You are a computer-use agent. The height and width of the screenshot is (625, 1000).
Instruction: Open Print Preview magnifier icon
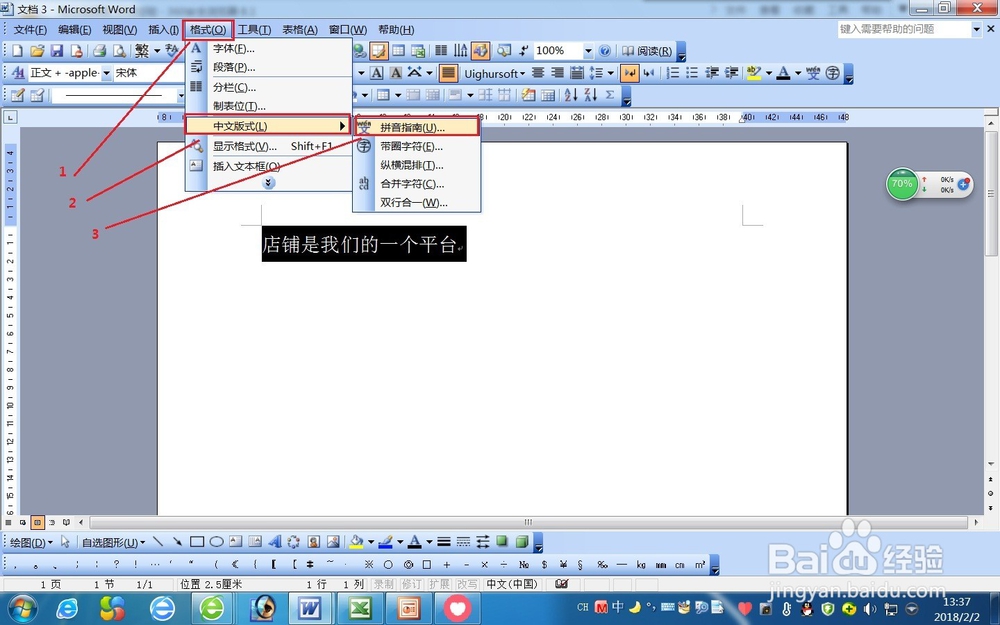[119, 51]
